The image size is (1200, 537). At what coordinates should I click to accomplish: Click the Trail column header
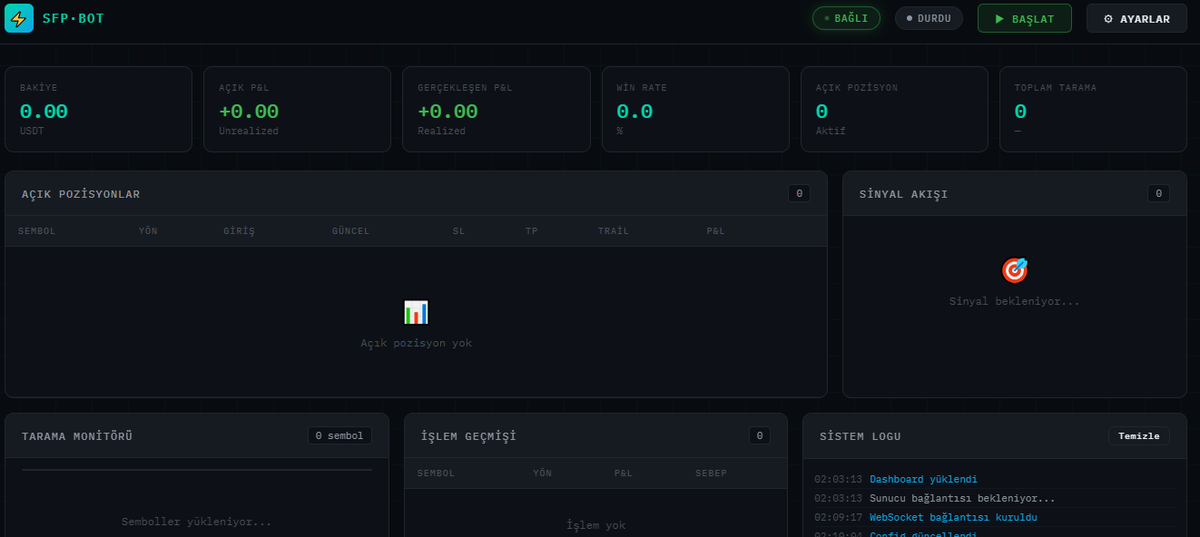613,231
